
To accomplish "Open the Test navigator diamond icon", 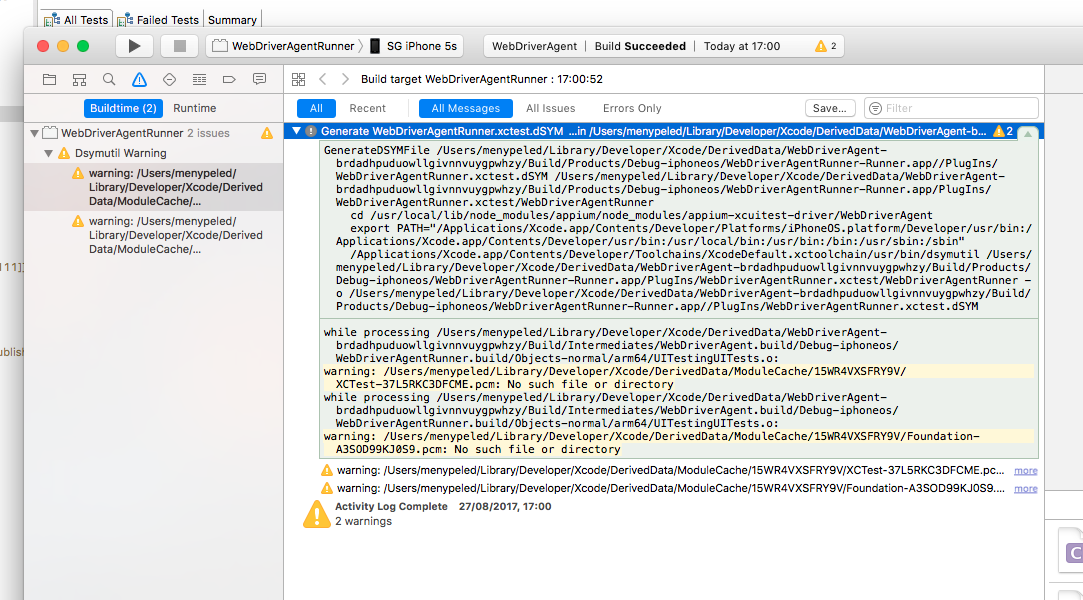I will [x=169, y=79].
